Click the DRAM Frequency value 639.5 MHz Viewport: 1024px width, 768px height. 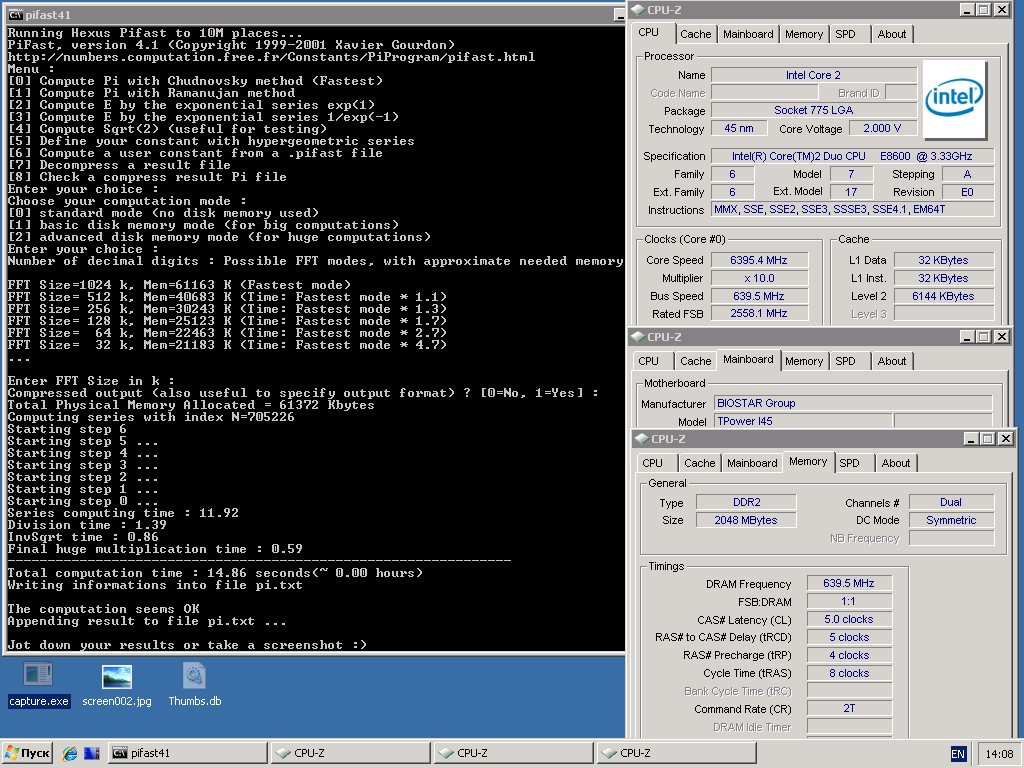point(849,583)
